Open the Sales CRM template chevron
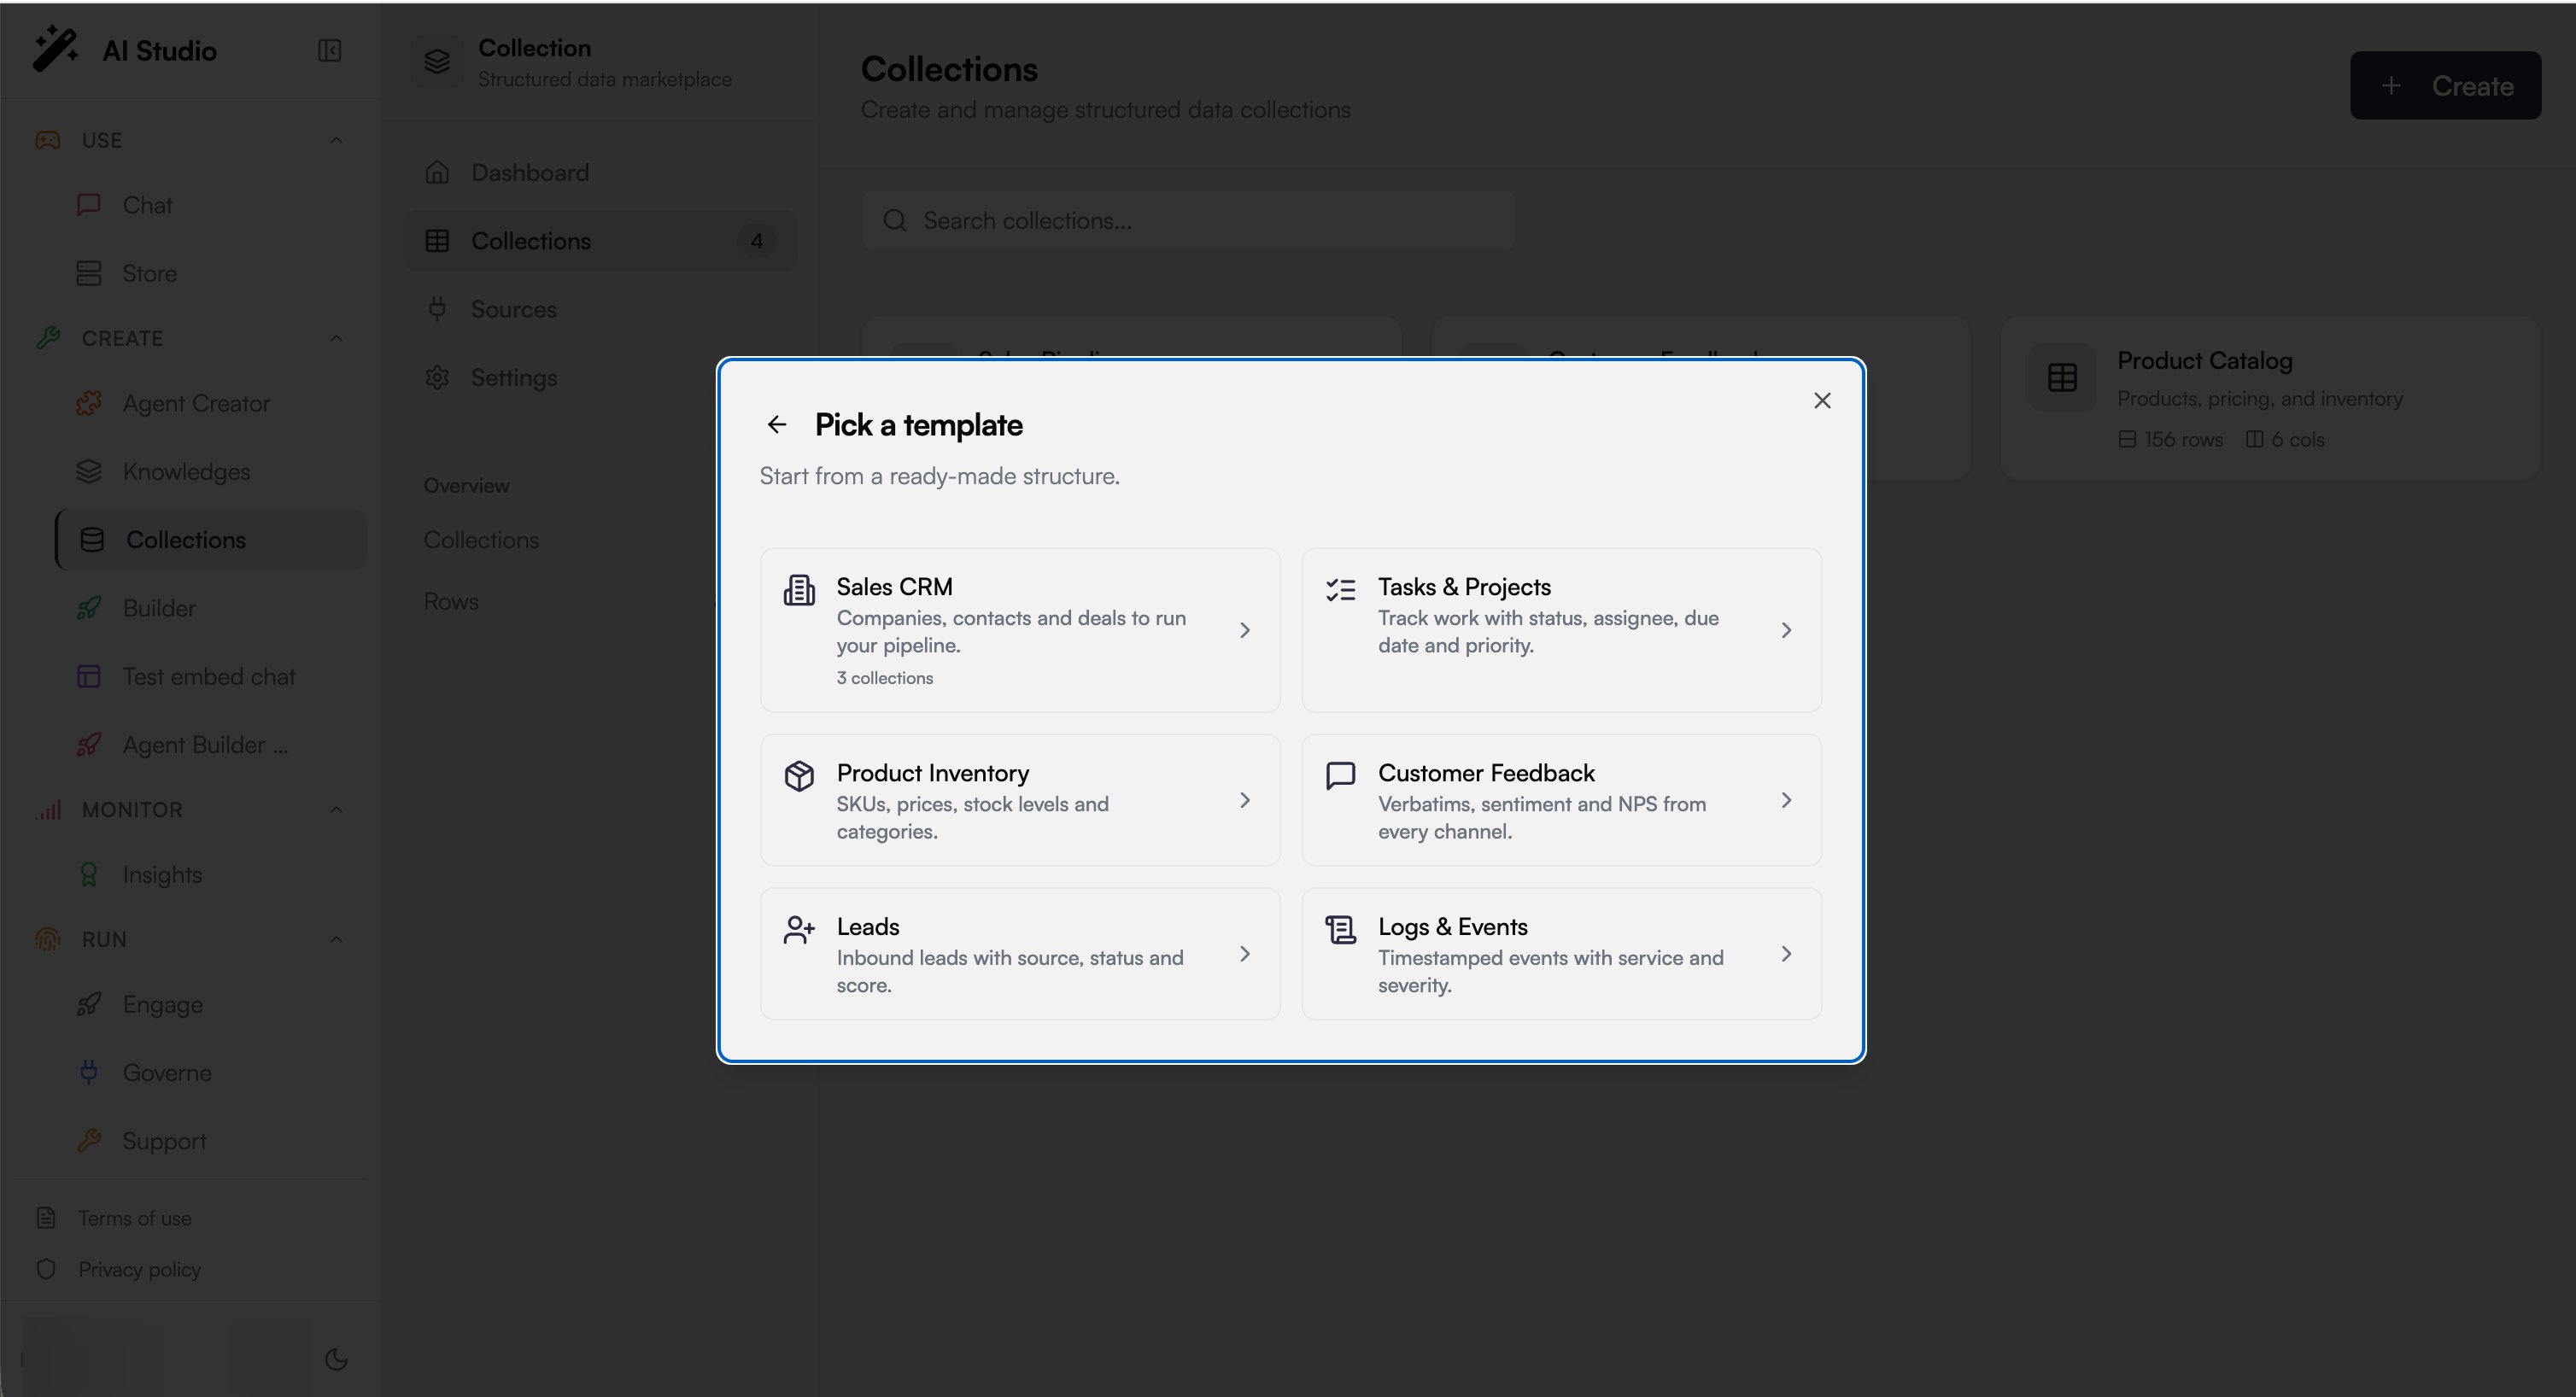This screenshot has width=2576, height=1397. pos(1245,630)
